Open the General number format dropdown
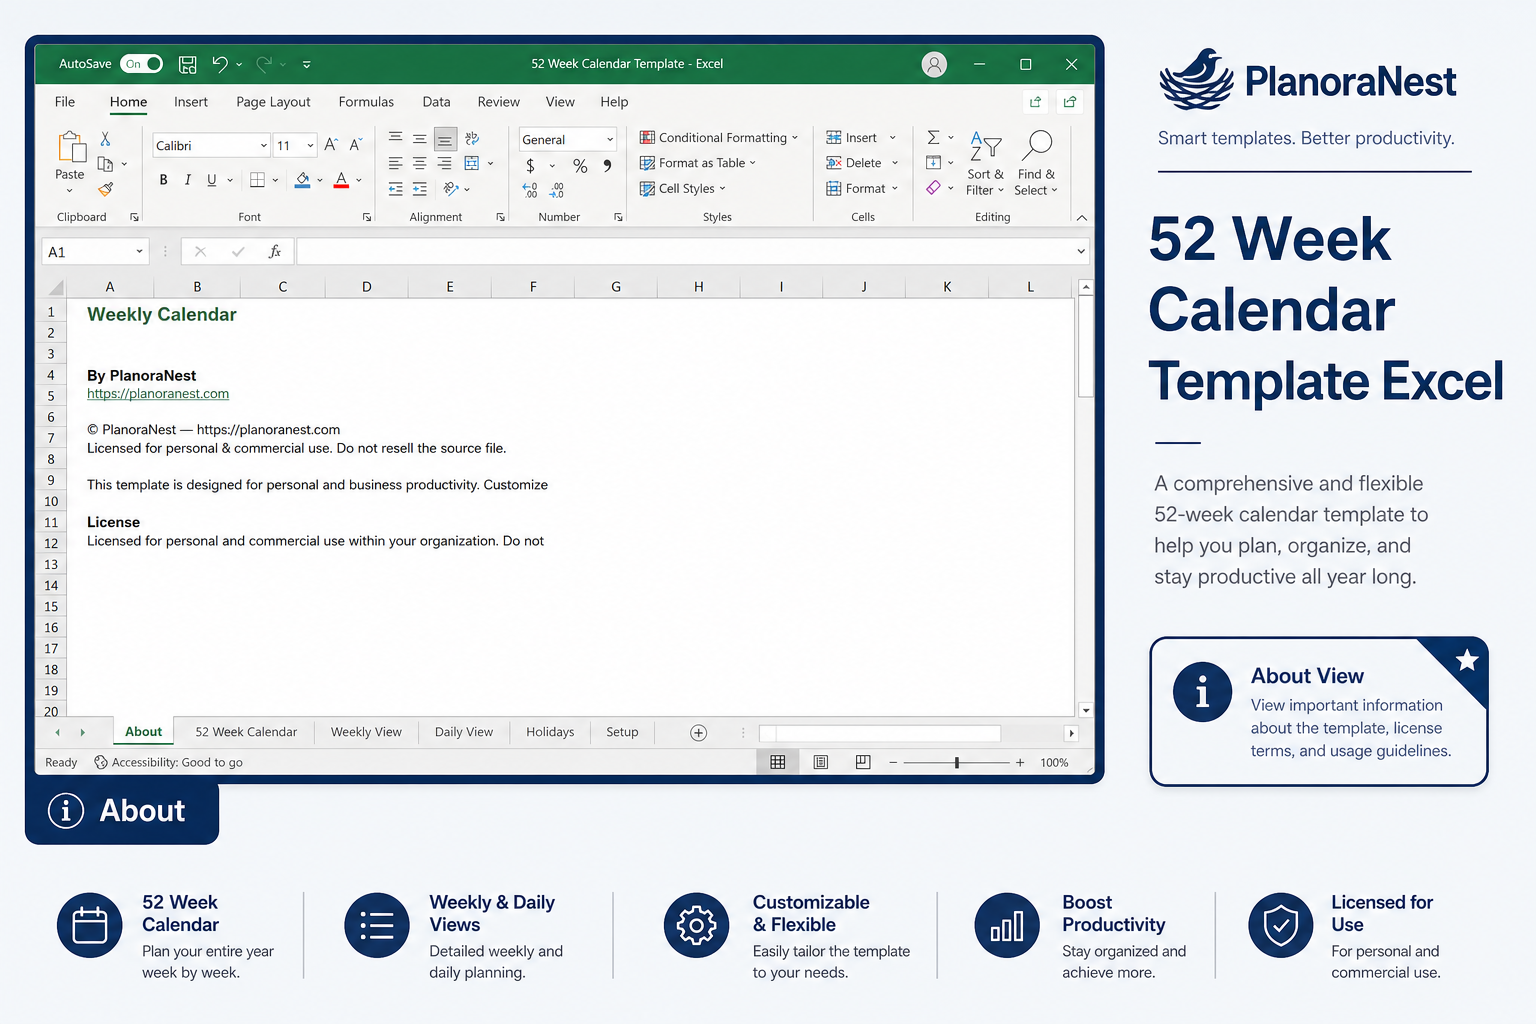The width and height of the screenshot is (1536, 1024). (x=610, y=140)
